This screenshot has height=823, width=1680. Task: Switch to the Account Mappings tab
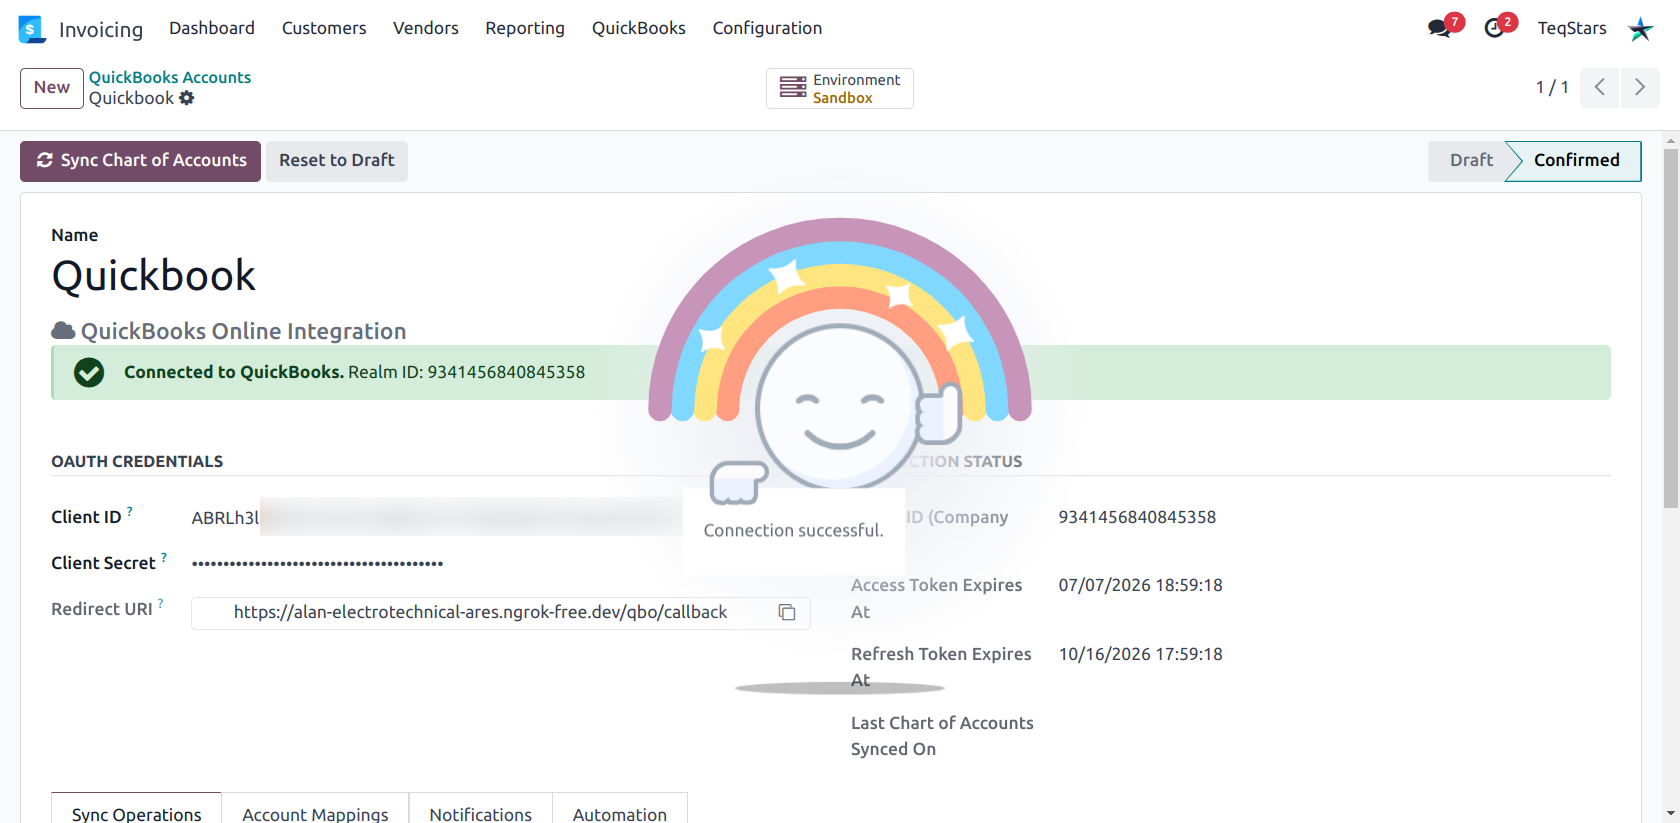tap(315, 808)
